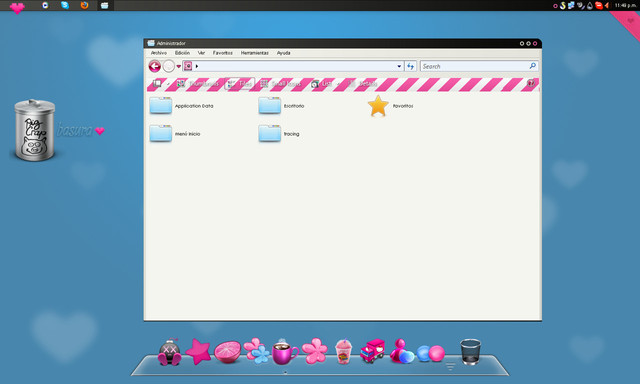Select the Application Data folder

pos(181,106)
